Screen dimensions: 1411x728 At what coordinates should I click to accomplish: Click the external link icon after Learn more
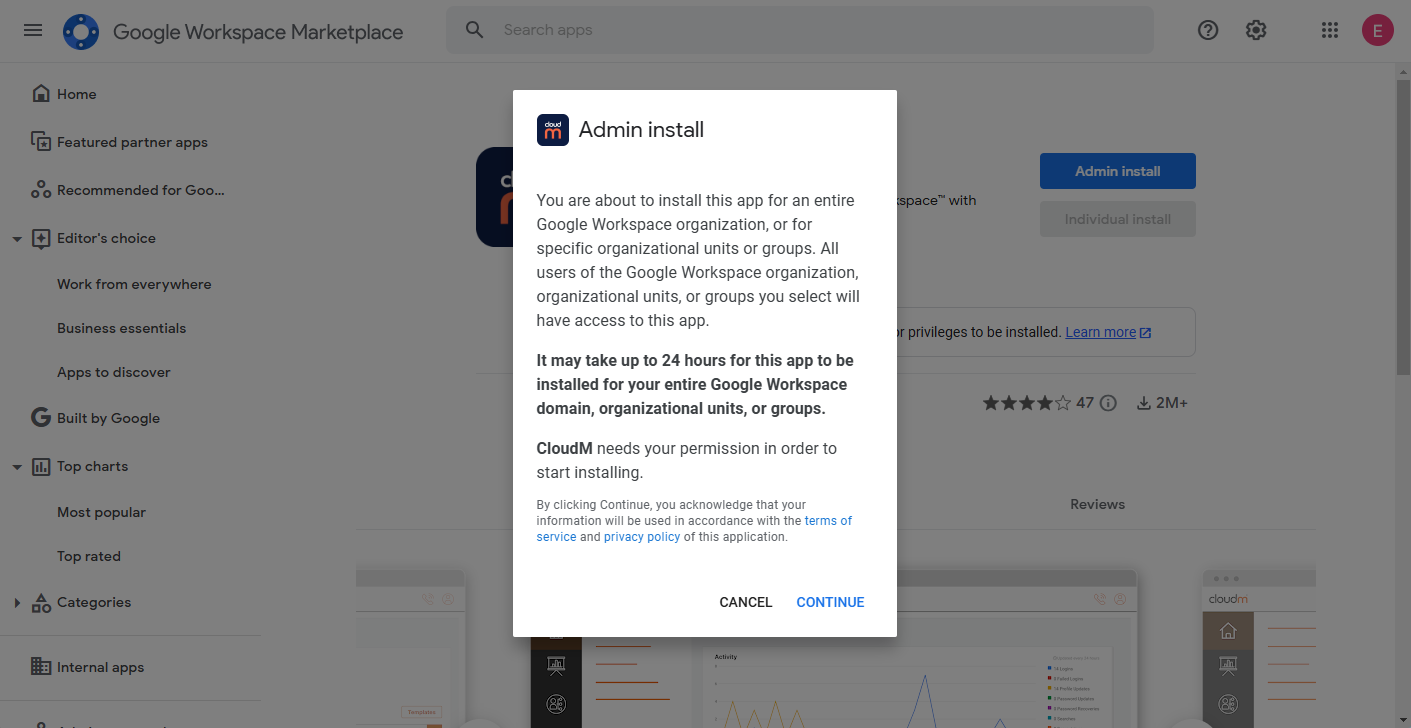click(1146, 333)
